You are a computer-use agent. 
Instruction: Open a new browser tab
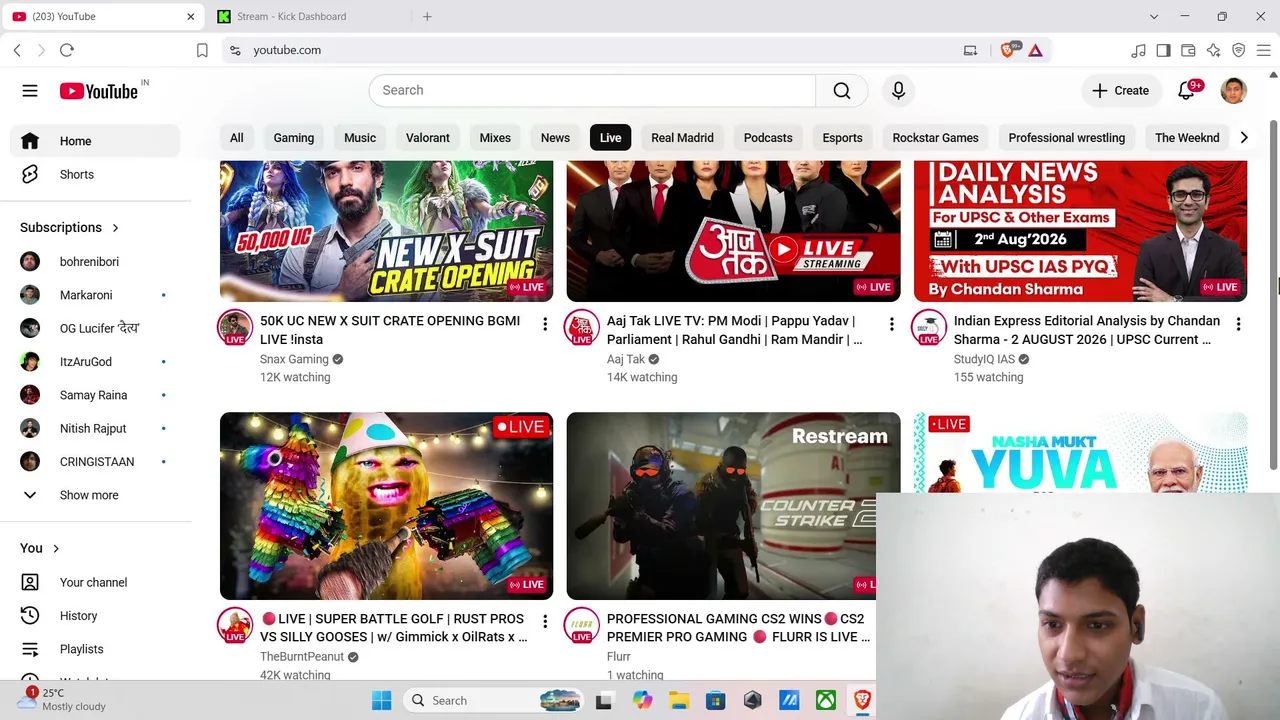(x=427, y=16)
